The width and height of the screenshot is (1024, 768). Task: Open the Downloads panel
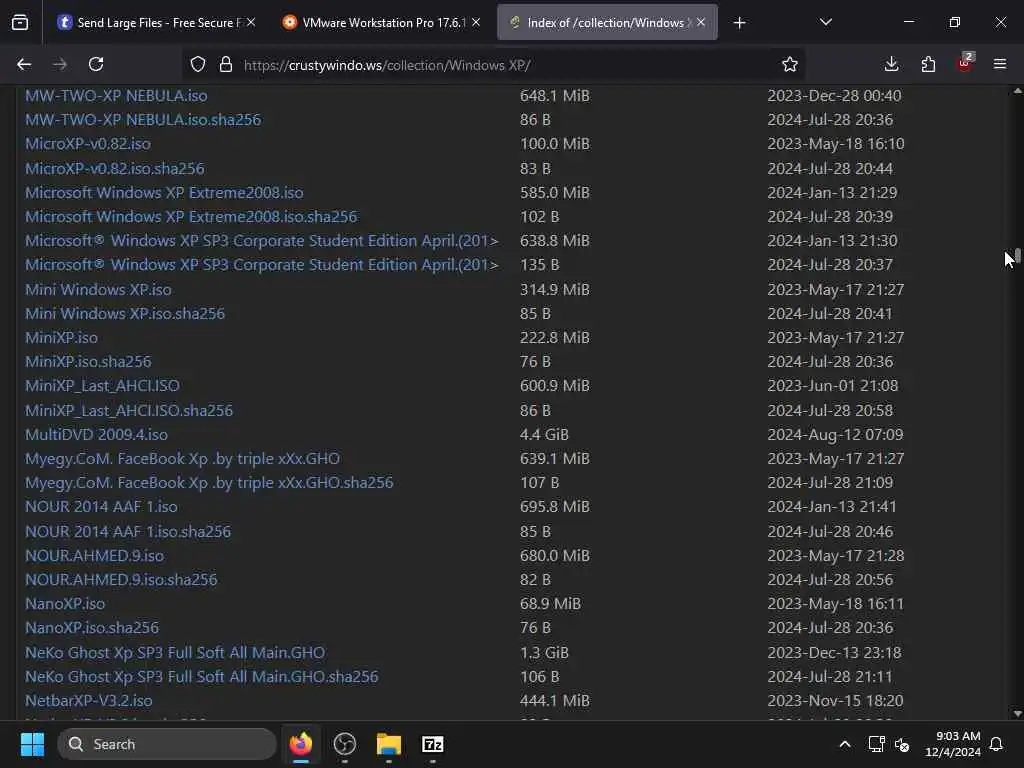pos(891,64)
